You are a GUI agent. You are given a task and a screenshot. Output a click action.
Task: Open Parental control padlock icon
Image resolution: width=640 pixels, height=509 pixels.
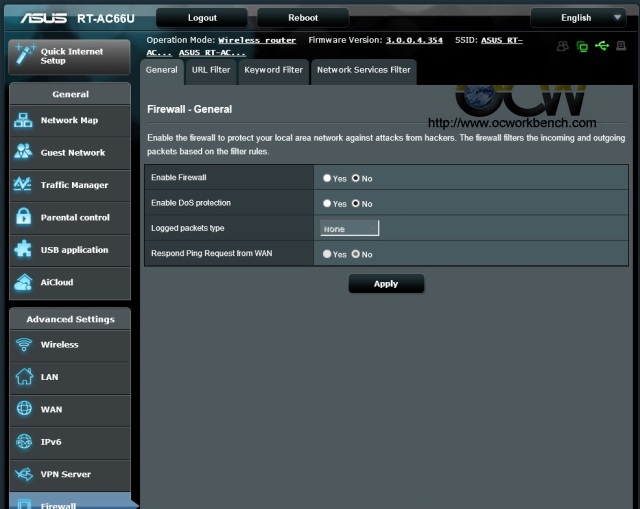[x=23, y=216]
